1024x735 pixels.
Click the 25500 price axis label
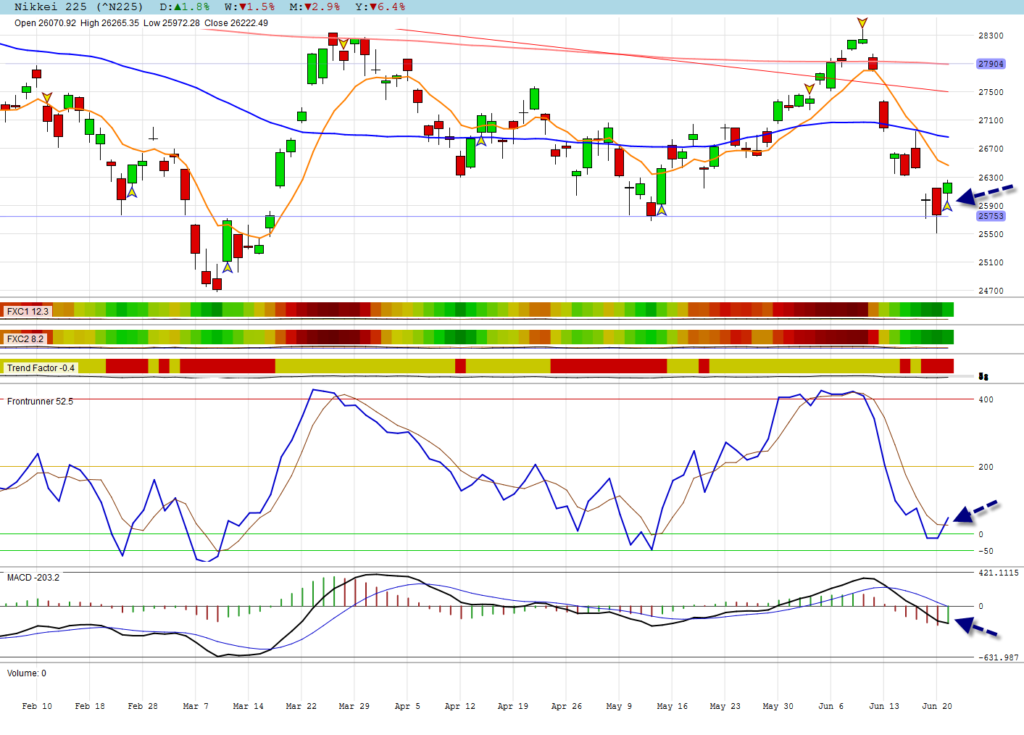(x=991, y=235)
